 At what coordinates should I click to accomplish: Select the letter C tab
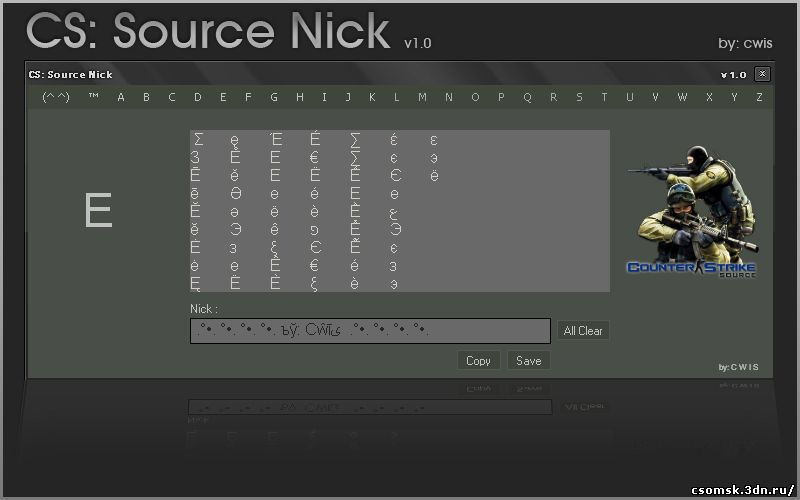click(172, 97)
